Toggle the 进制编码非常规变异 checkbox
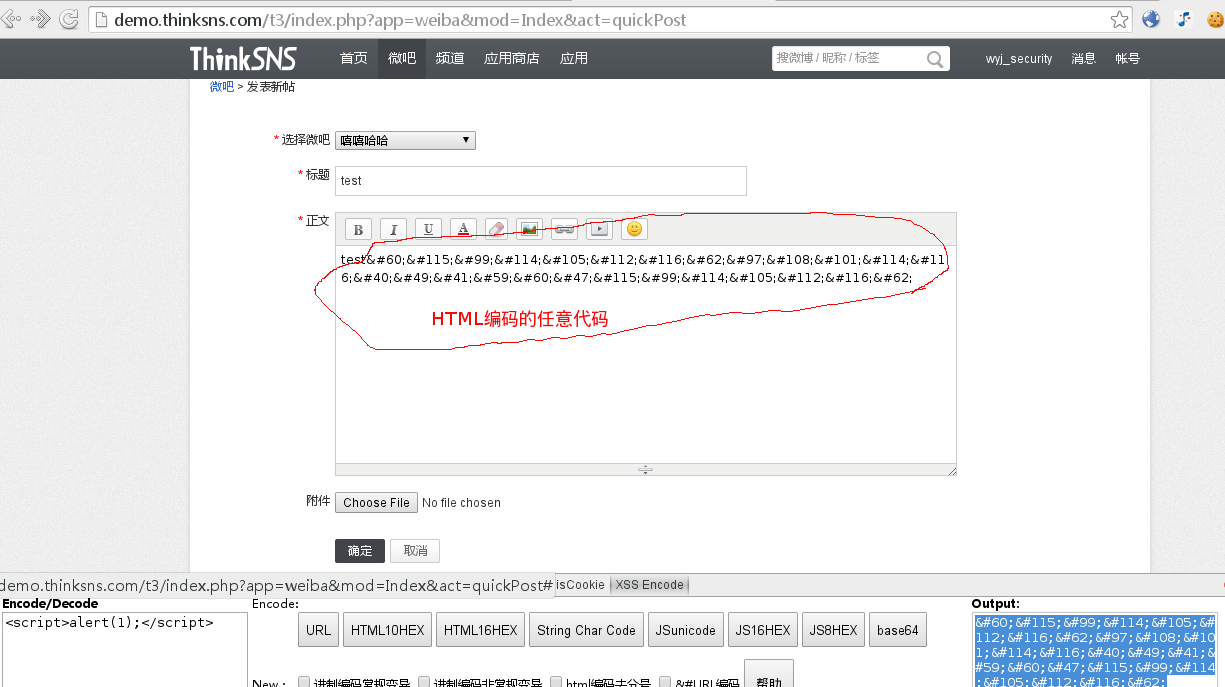Screen dimensions: 1225x687 tap(424, 682)
